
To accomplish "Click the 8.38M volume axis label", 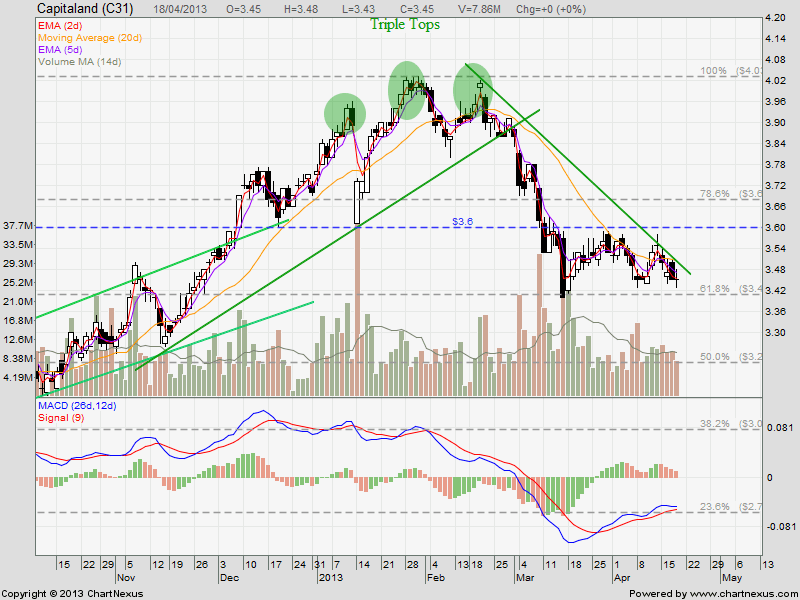I will click(18, 358).
